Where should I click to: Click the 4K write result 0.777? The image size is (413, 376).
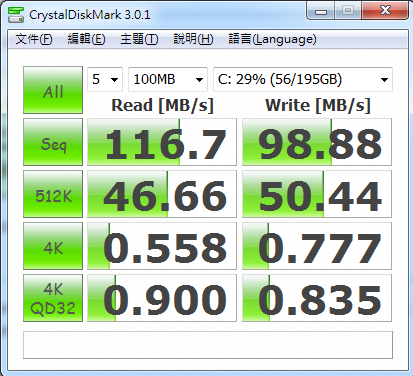[x=317, y=246]
